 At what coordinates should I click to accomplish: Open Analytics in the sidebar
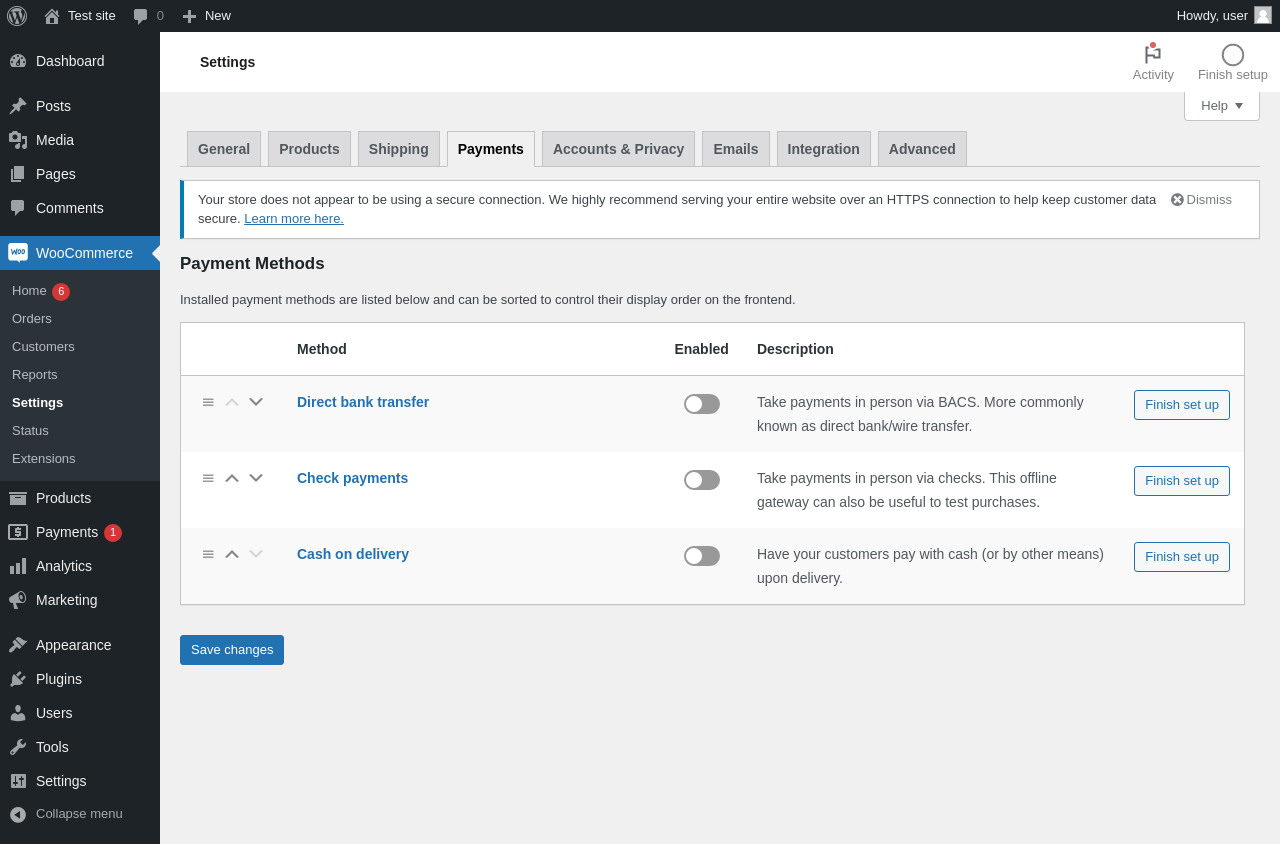[64, 566]
